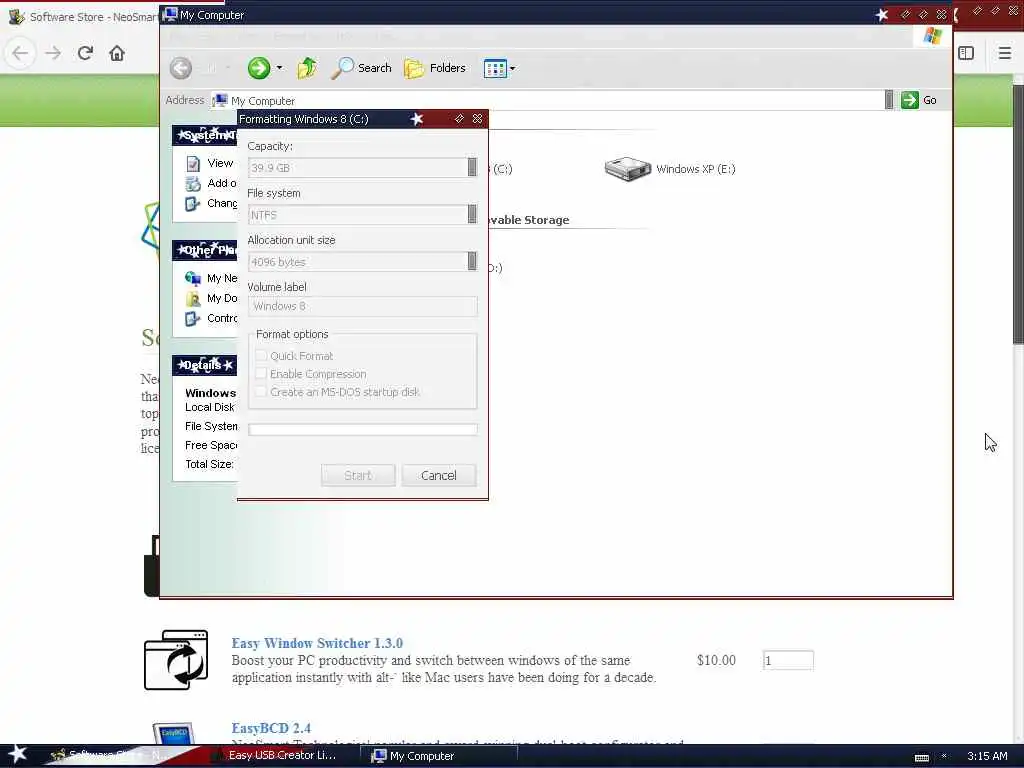Viewport: 1024px width, 768px height.
Task: Open the Capacity dropdown in format dialog
Action: (x=472, y=167)
